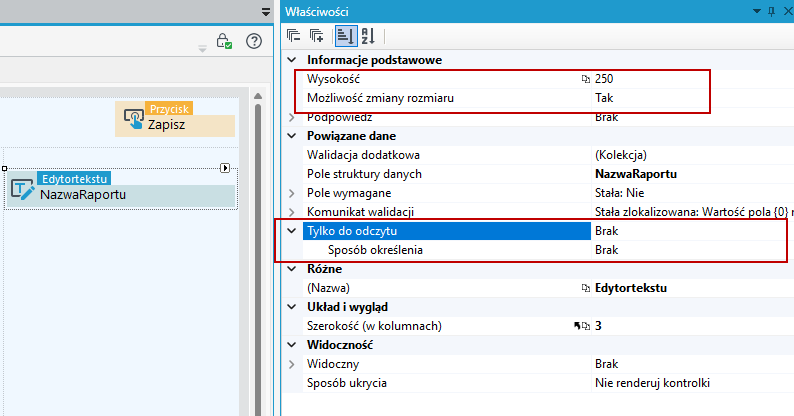
Task: Click the lock icon with green checkmark
Action: (x=224, y=41)
